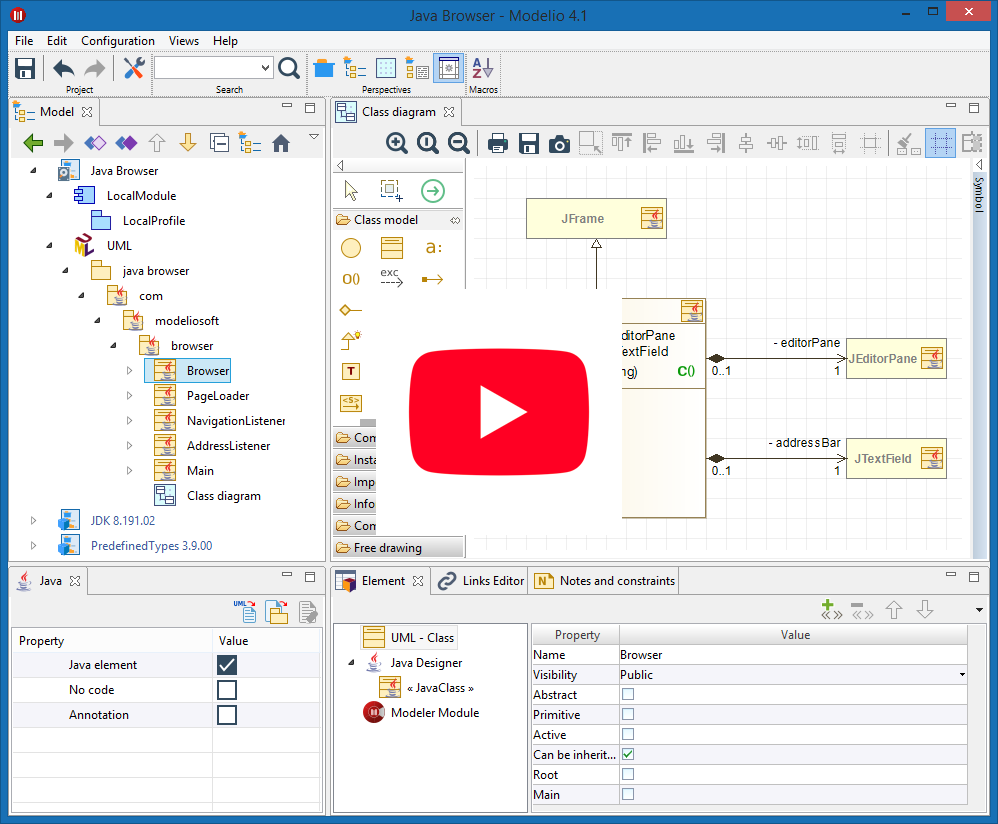Select the Modeler Module entry

tap(421, 713)
